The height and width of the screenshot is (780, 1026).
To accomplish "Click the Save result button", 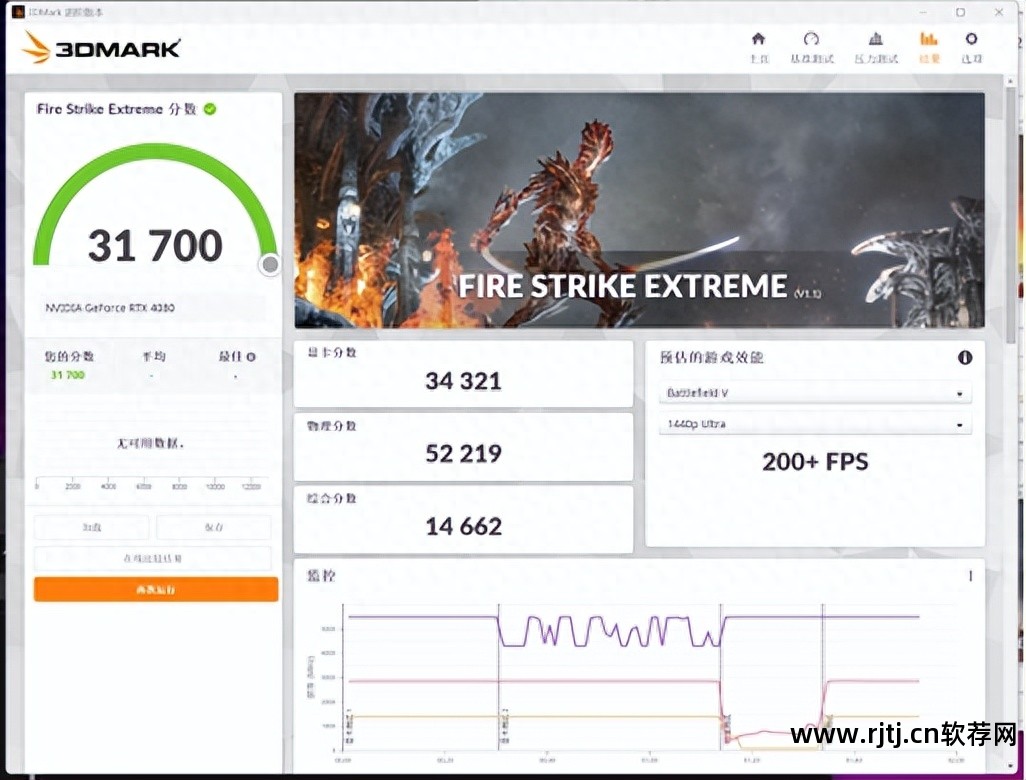I will click(214, 527).
